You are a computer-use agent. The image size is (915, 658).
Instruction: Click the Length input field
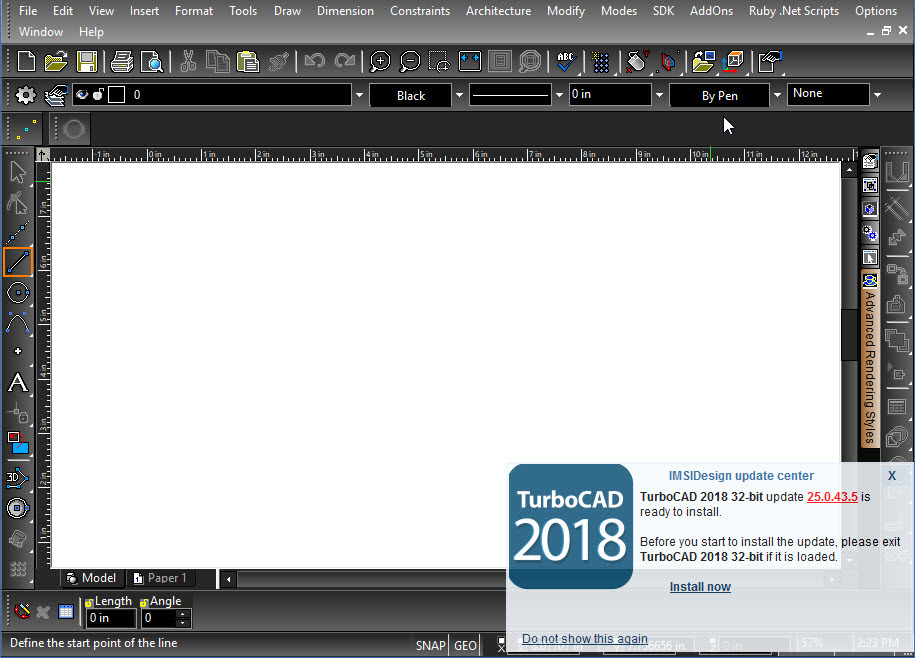[x=111, y=618]
